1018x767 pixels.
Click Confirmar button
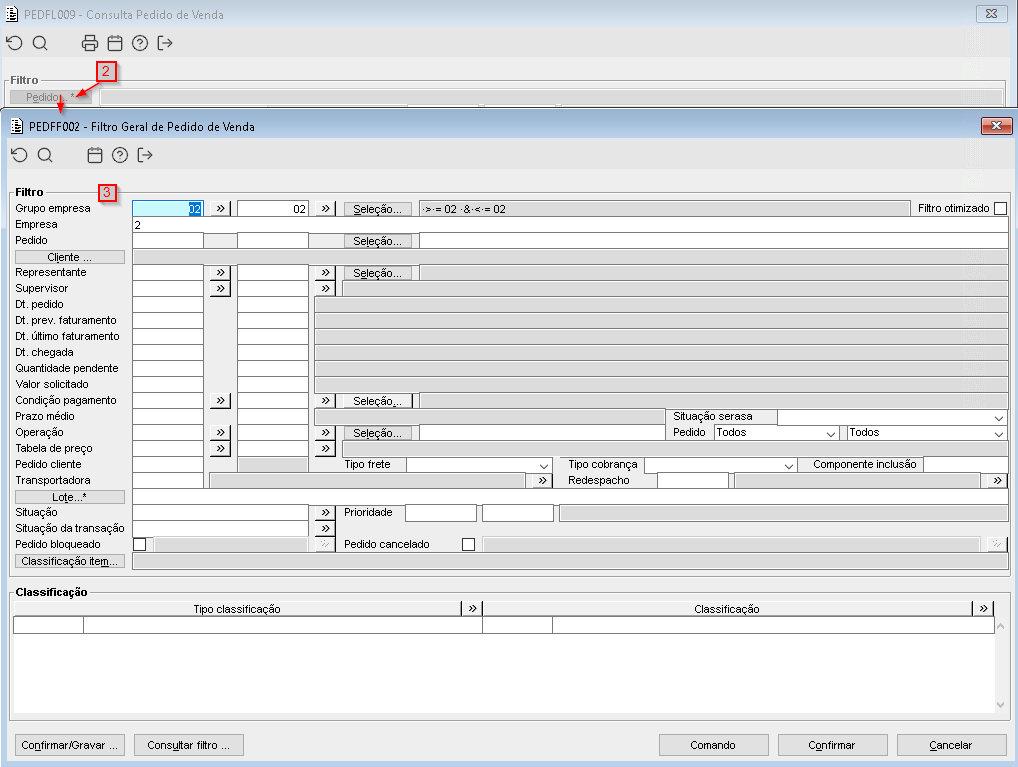pyautogui.click(x=832, y=745)
